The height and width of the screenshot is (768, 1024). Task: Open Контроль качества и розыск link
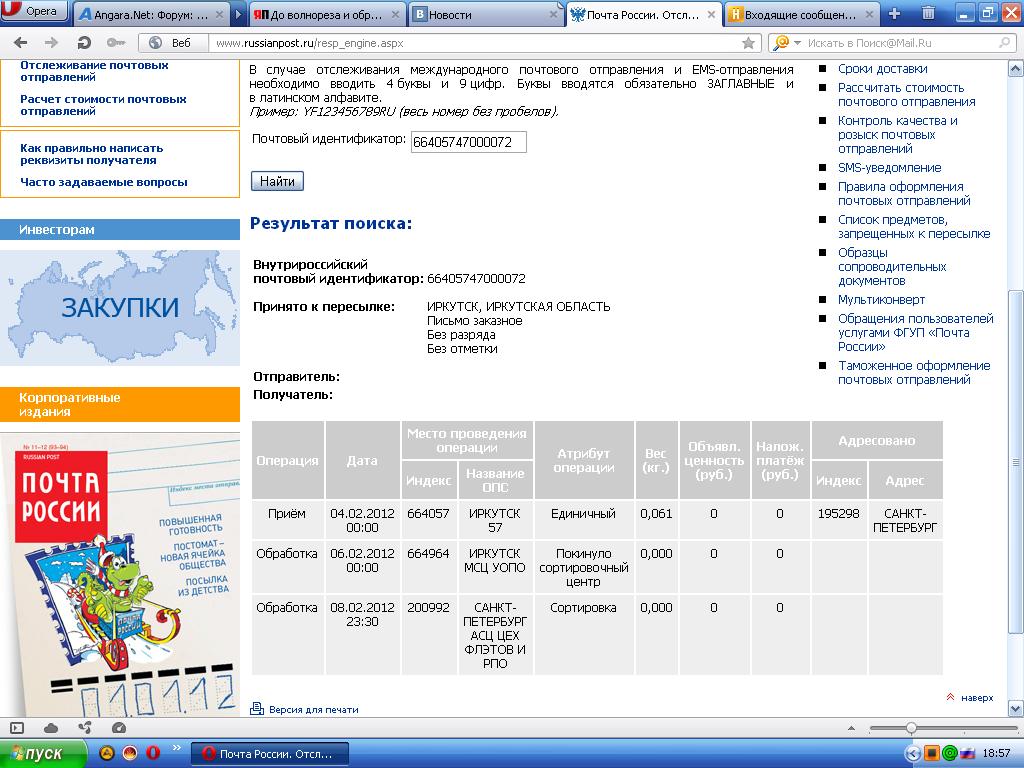click(x=897, y=135)
